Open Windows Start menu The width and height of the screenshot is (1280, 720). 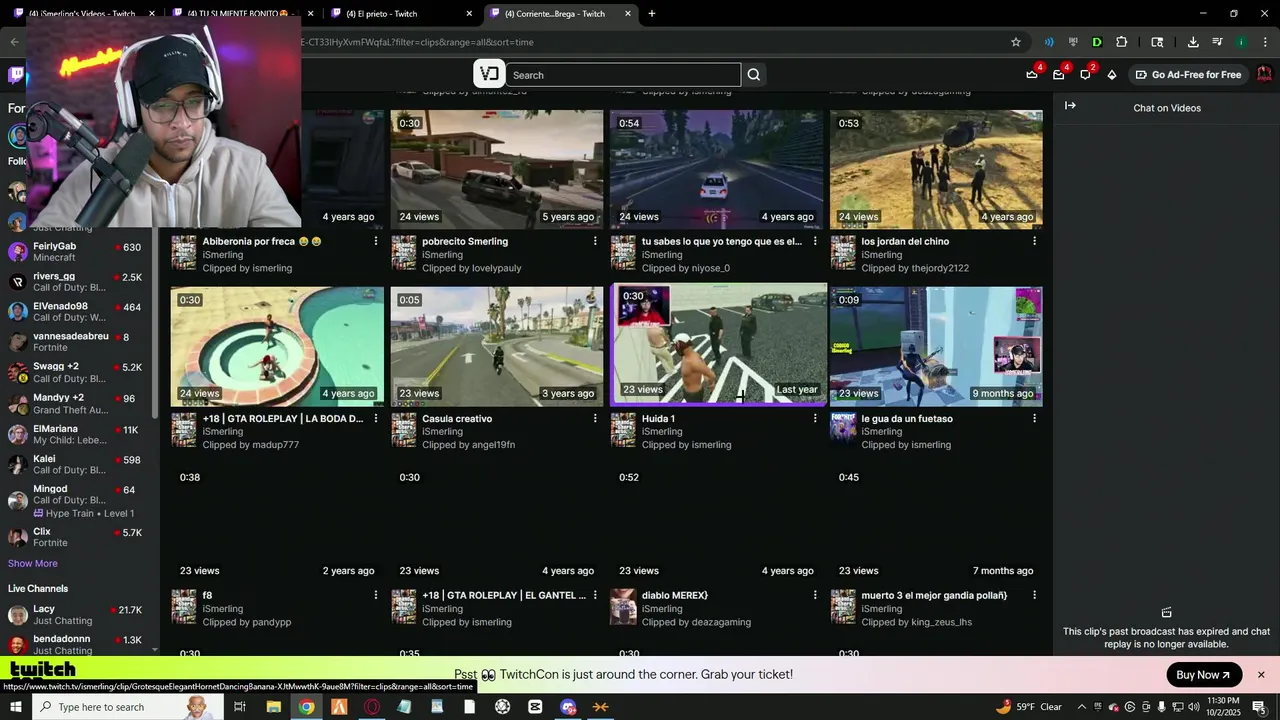point(15,707)
